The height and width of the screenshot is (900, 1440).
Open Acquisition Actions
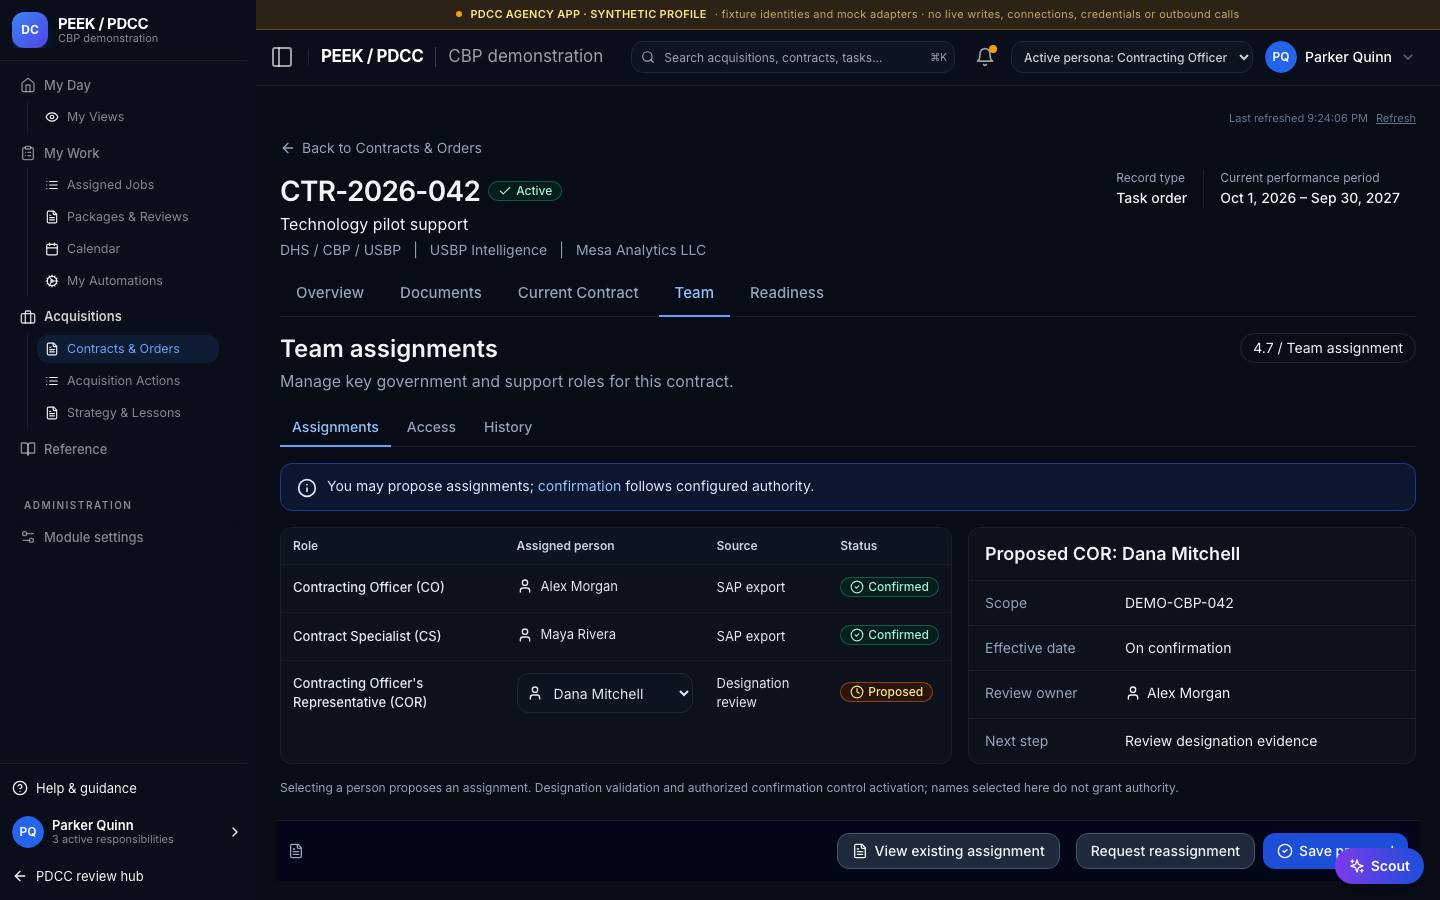click(x=123, y=381)
